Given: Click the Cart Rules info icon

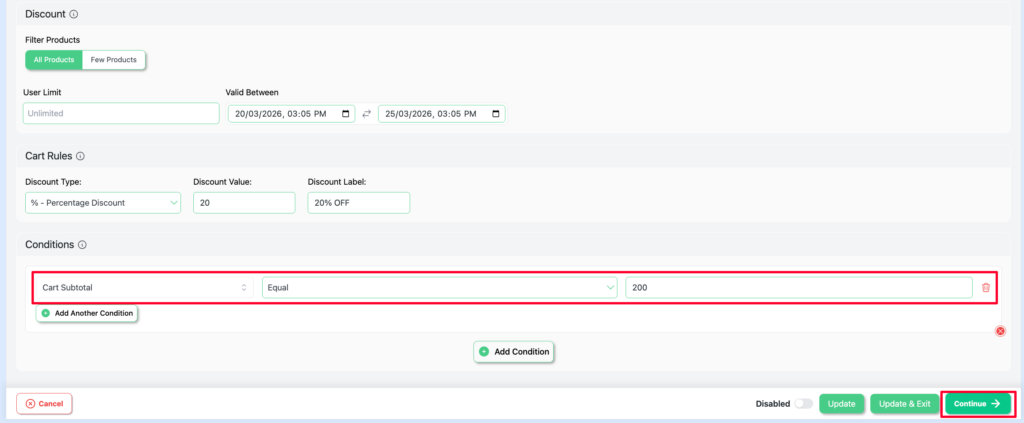Looking at the screenshot, I should (x=80, y=156).
